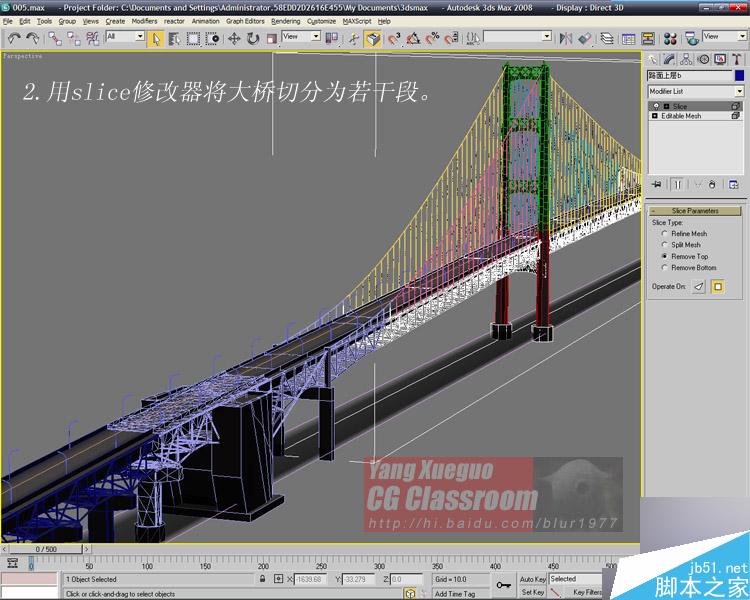
Task: Activate Unlink Selection tool
Action: (74, 38)
